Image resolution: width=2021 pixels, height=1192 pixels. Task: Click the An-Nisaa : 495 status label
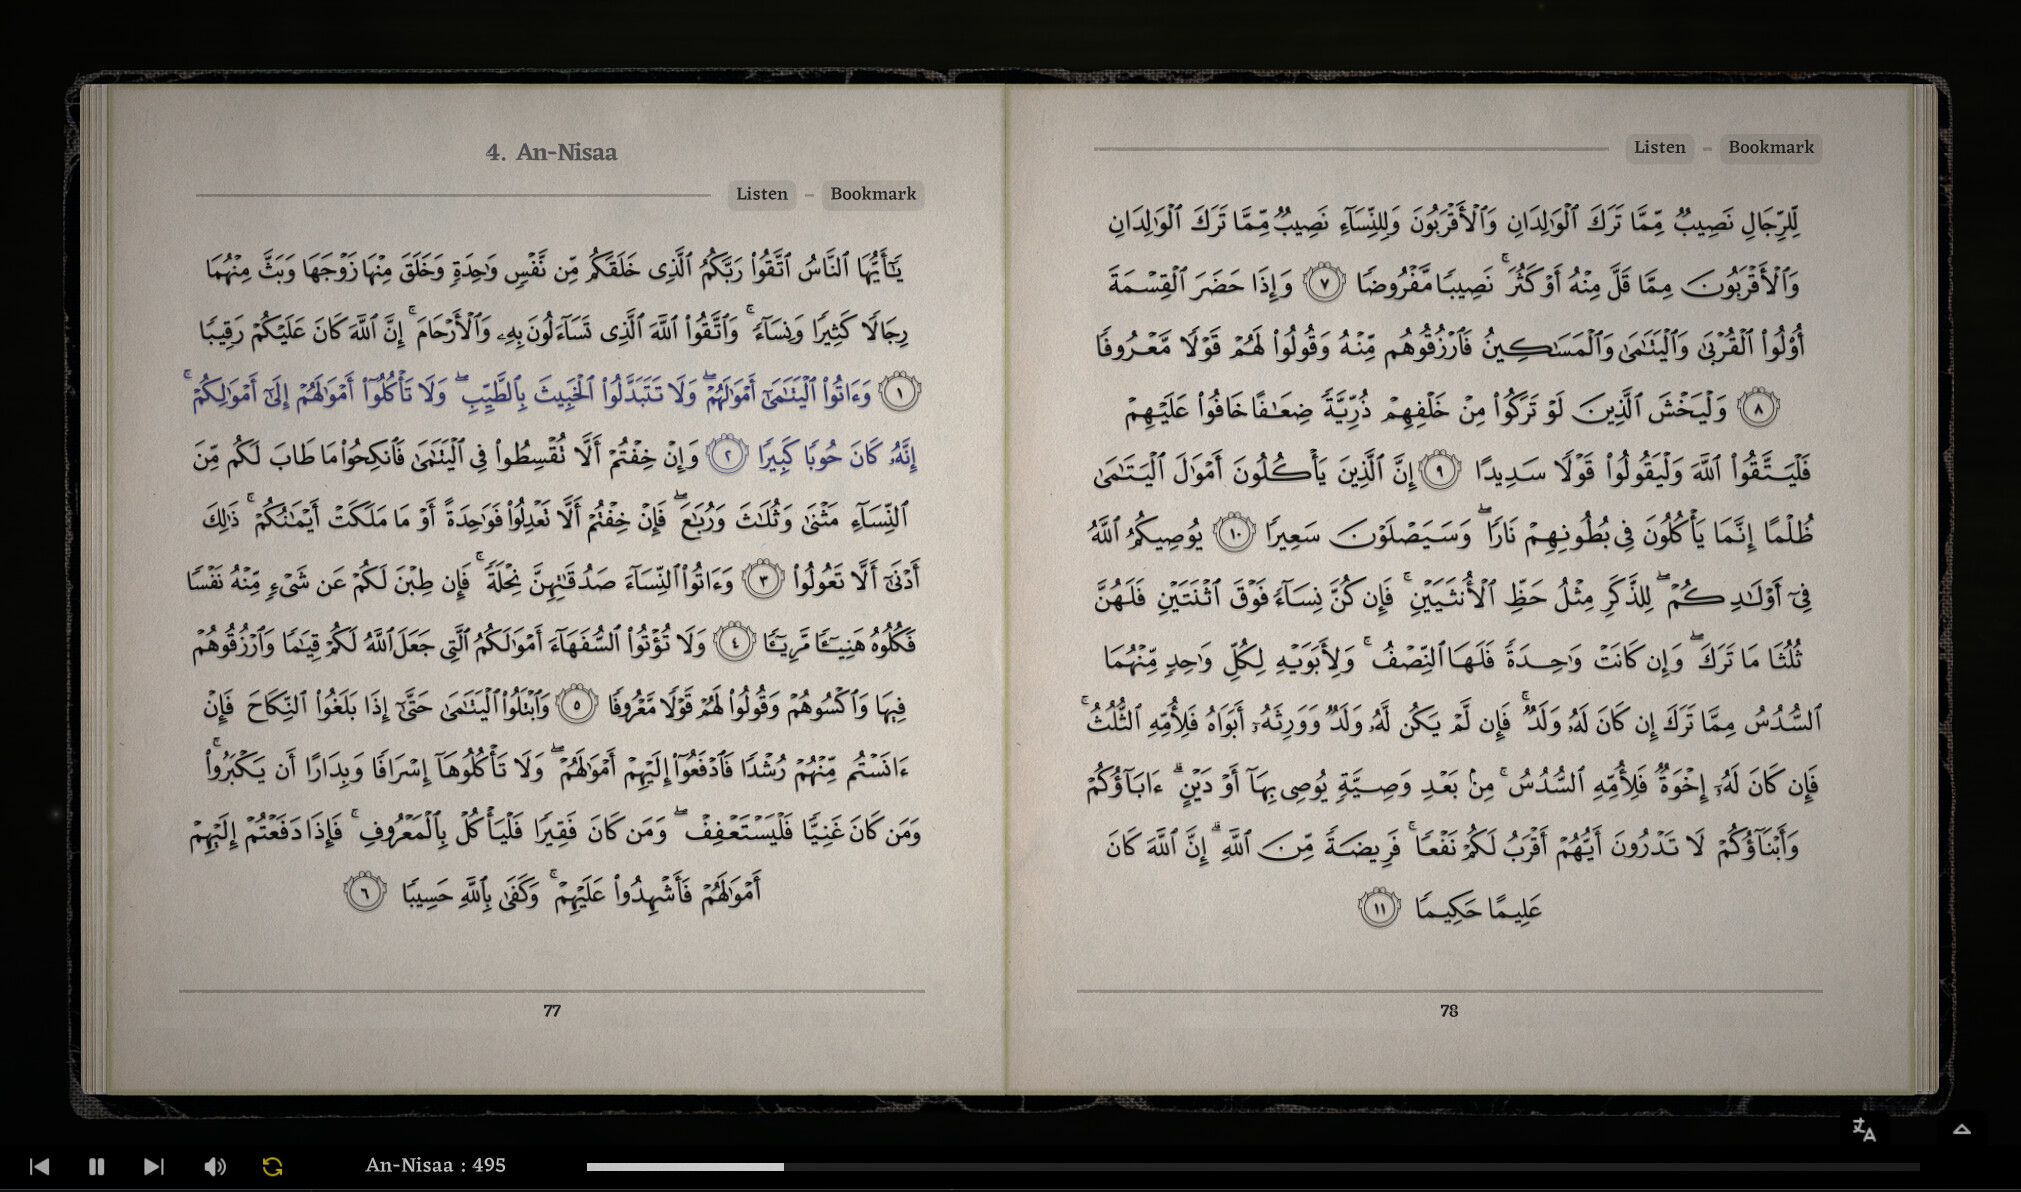[x=434, y=1165]
